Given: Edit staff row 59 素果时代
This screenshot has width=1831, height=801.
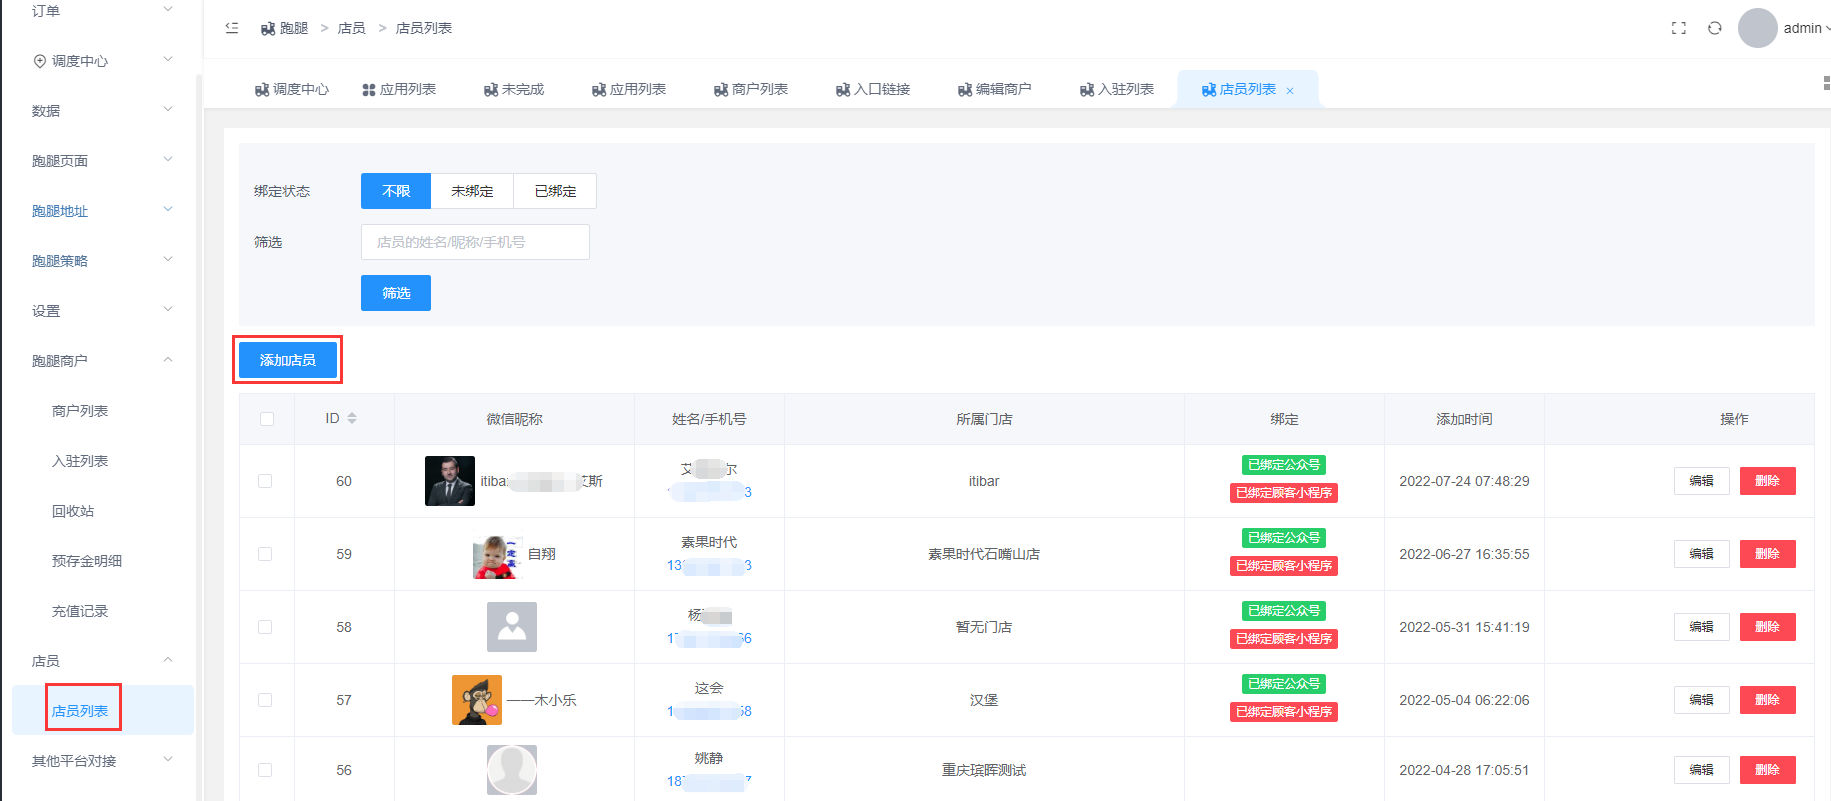Looking at the screenshot, I should click(1702, 554).
